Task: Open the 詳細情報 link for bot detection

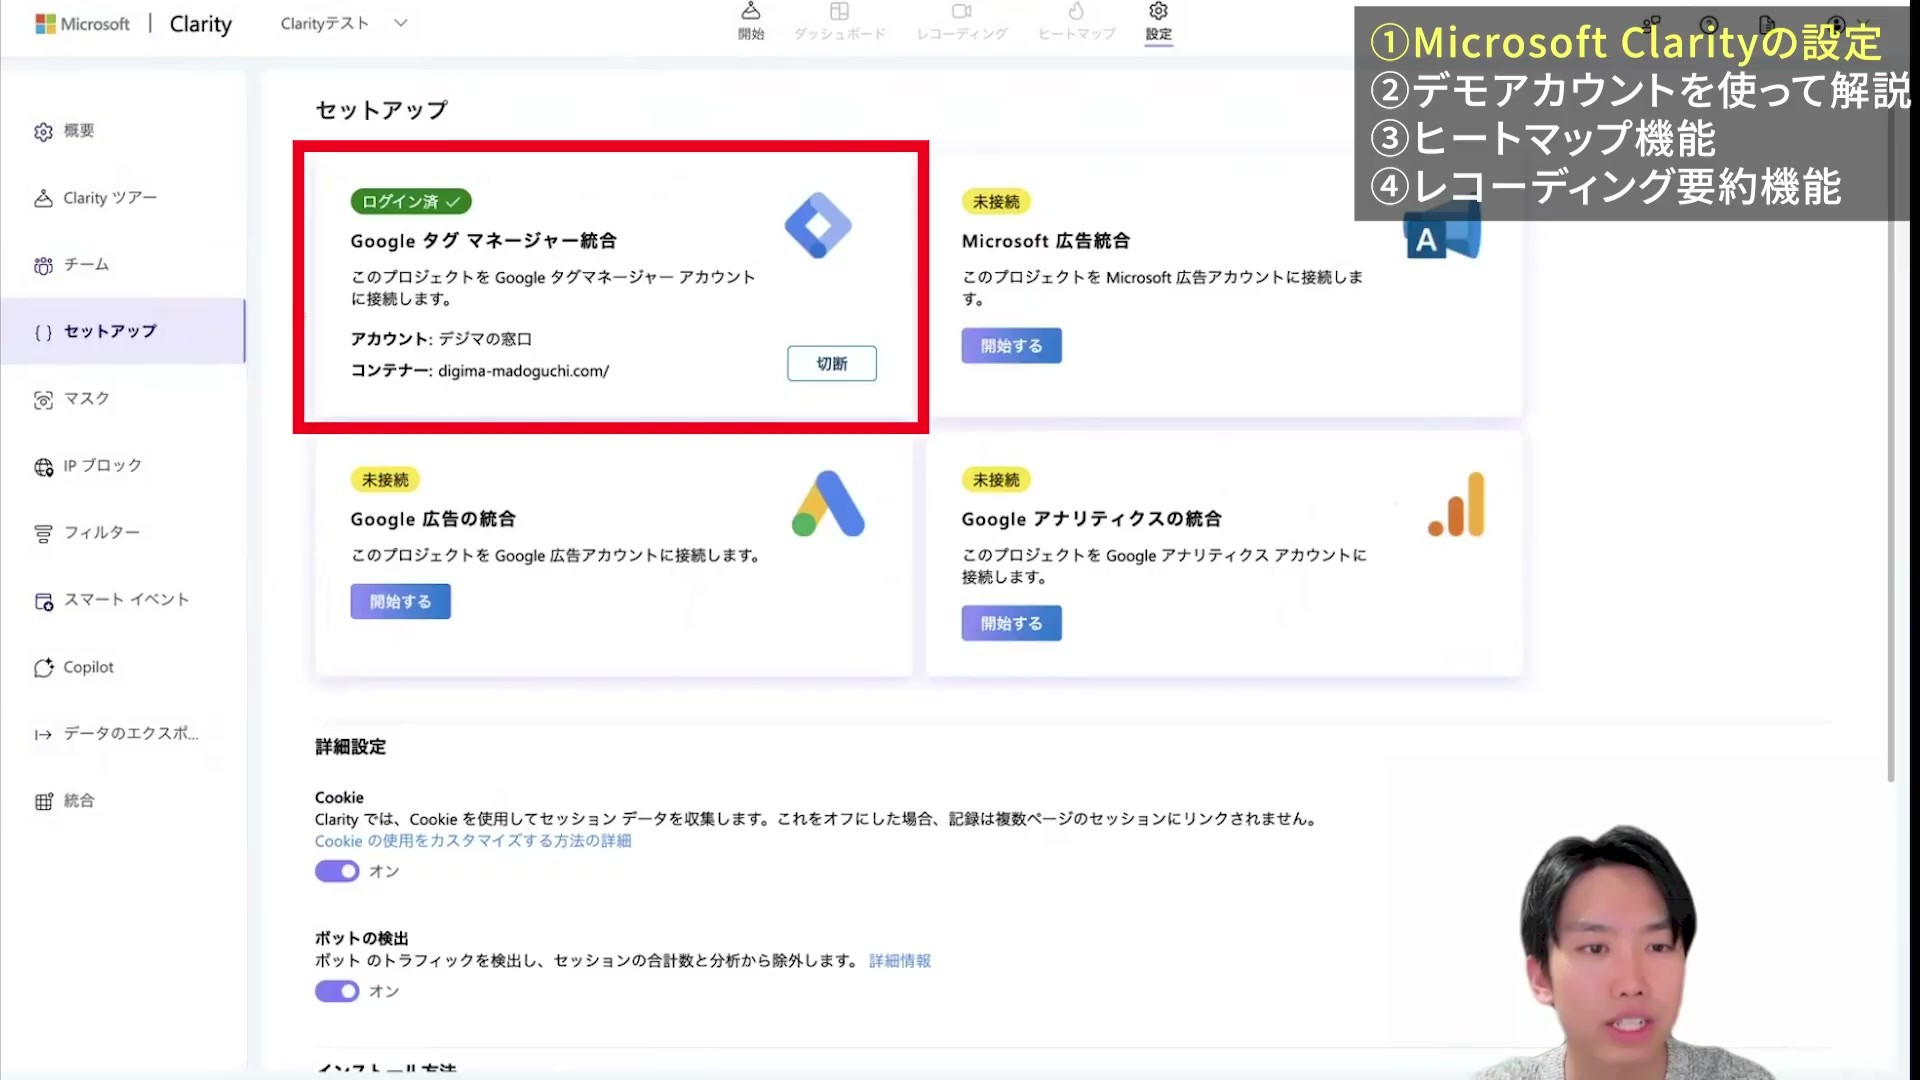Action: tap(900, 961)
